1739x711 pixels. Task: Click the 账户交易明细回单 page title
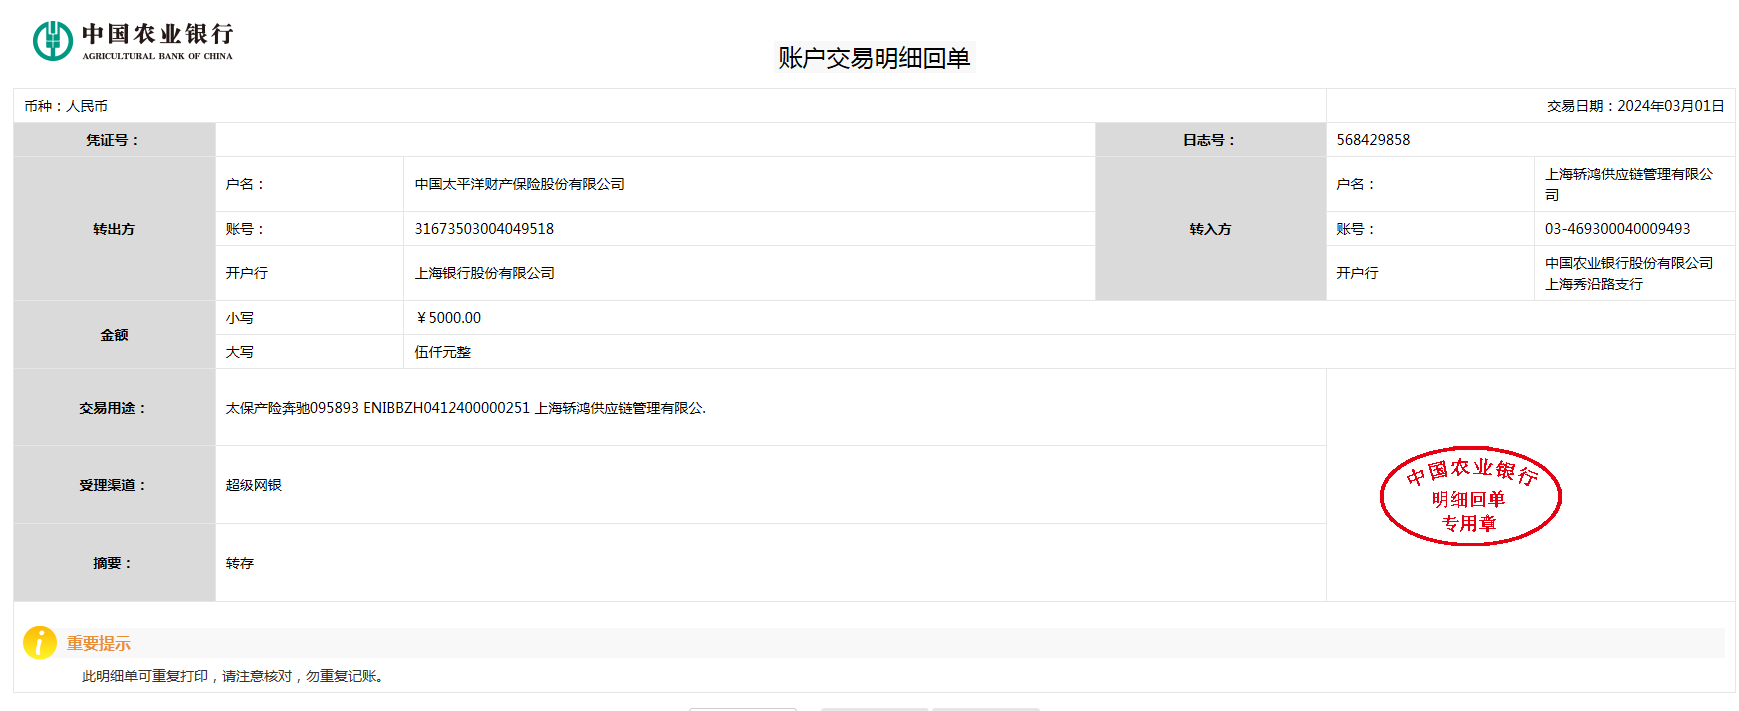pos(874,58)
